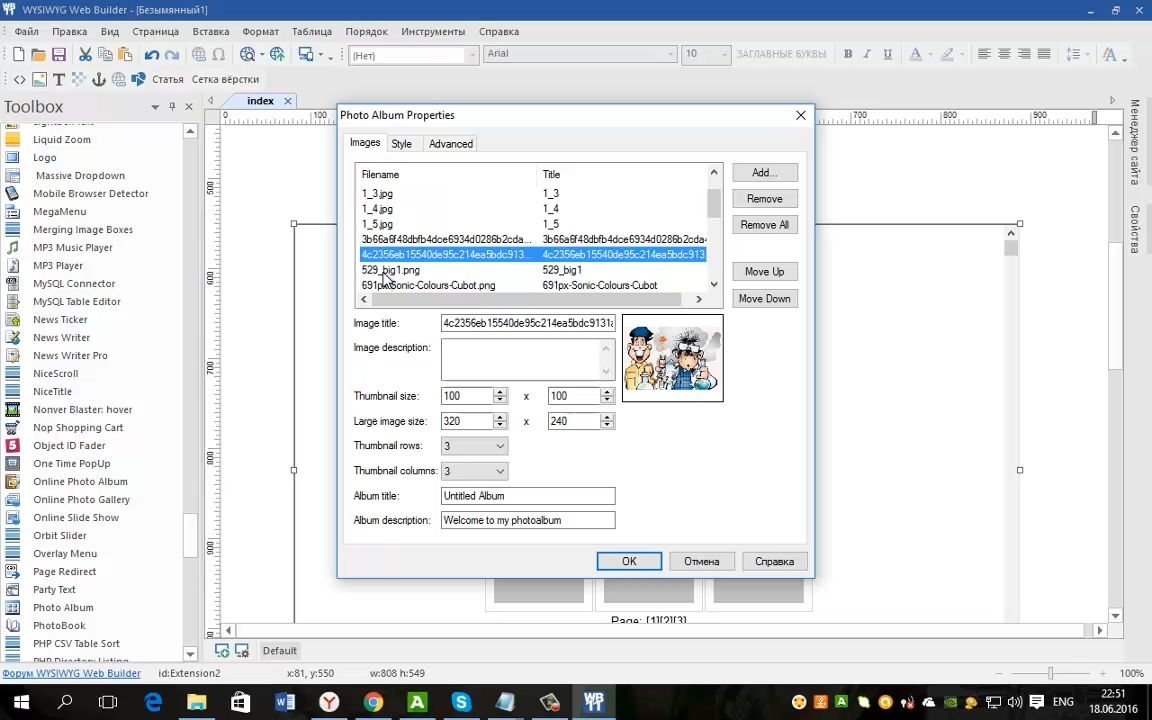The width and height of the screenshot is (1152, 720).
Task: Insert HTML code with angle brackets icon
Action: tap(20, 79)
